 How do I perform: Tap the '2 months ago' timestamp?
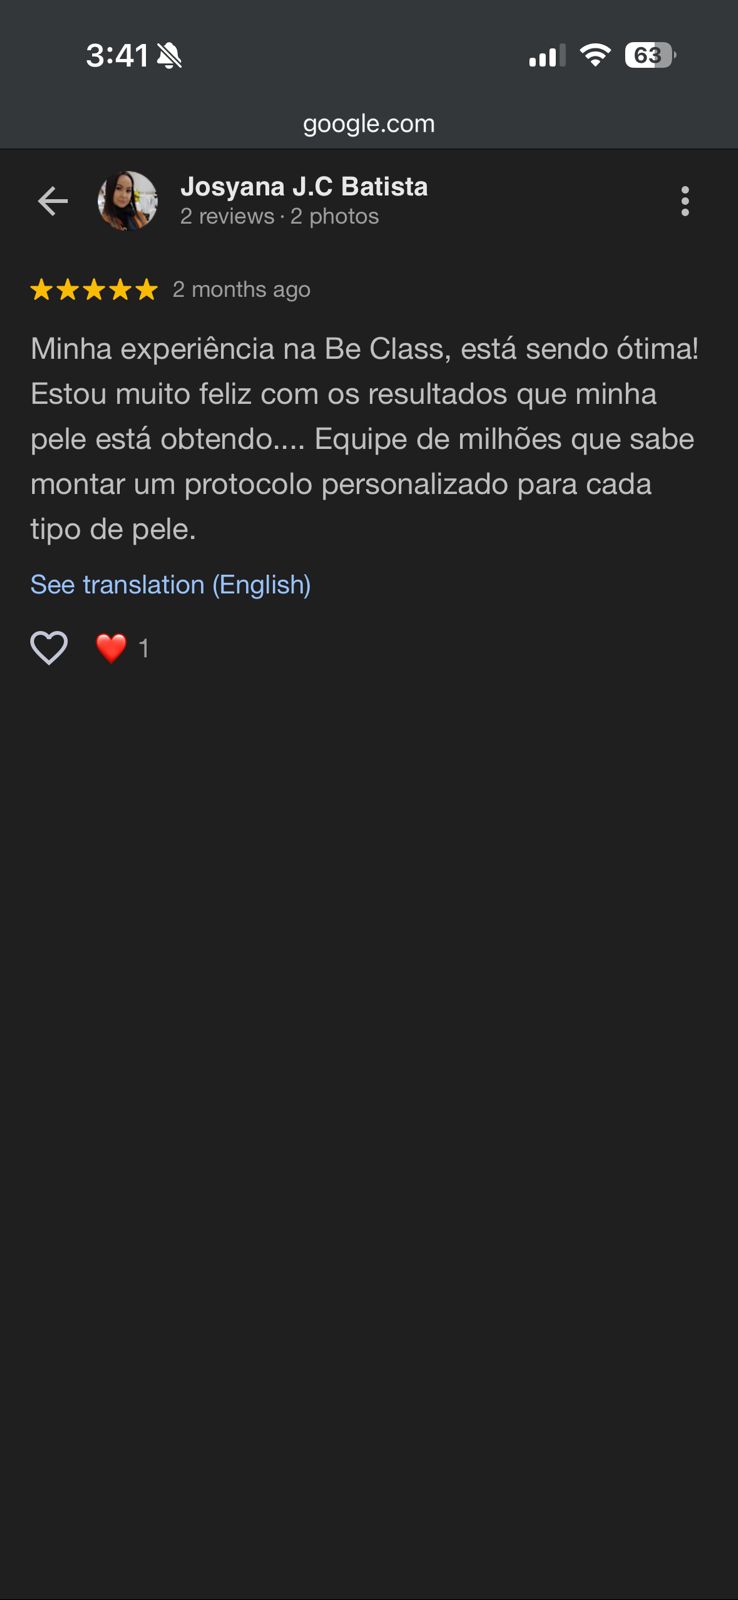pyautogui.click(x=241, y=290)
